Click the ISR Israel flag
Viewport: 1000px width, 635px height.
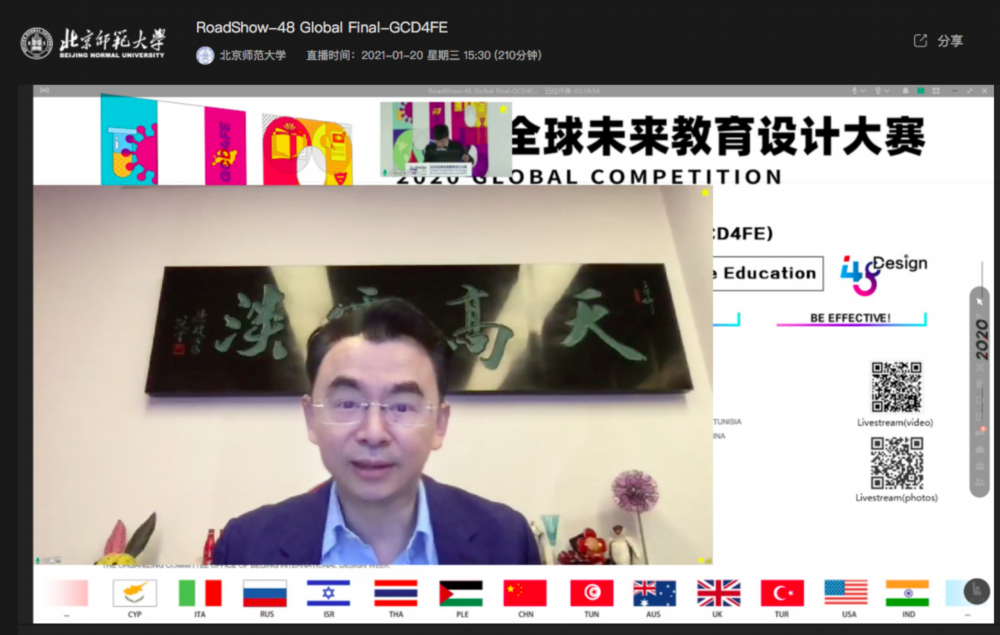click(x=328, y=593)
